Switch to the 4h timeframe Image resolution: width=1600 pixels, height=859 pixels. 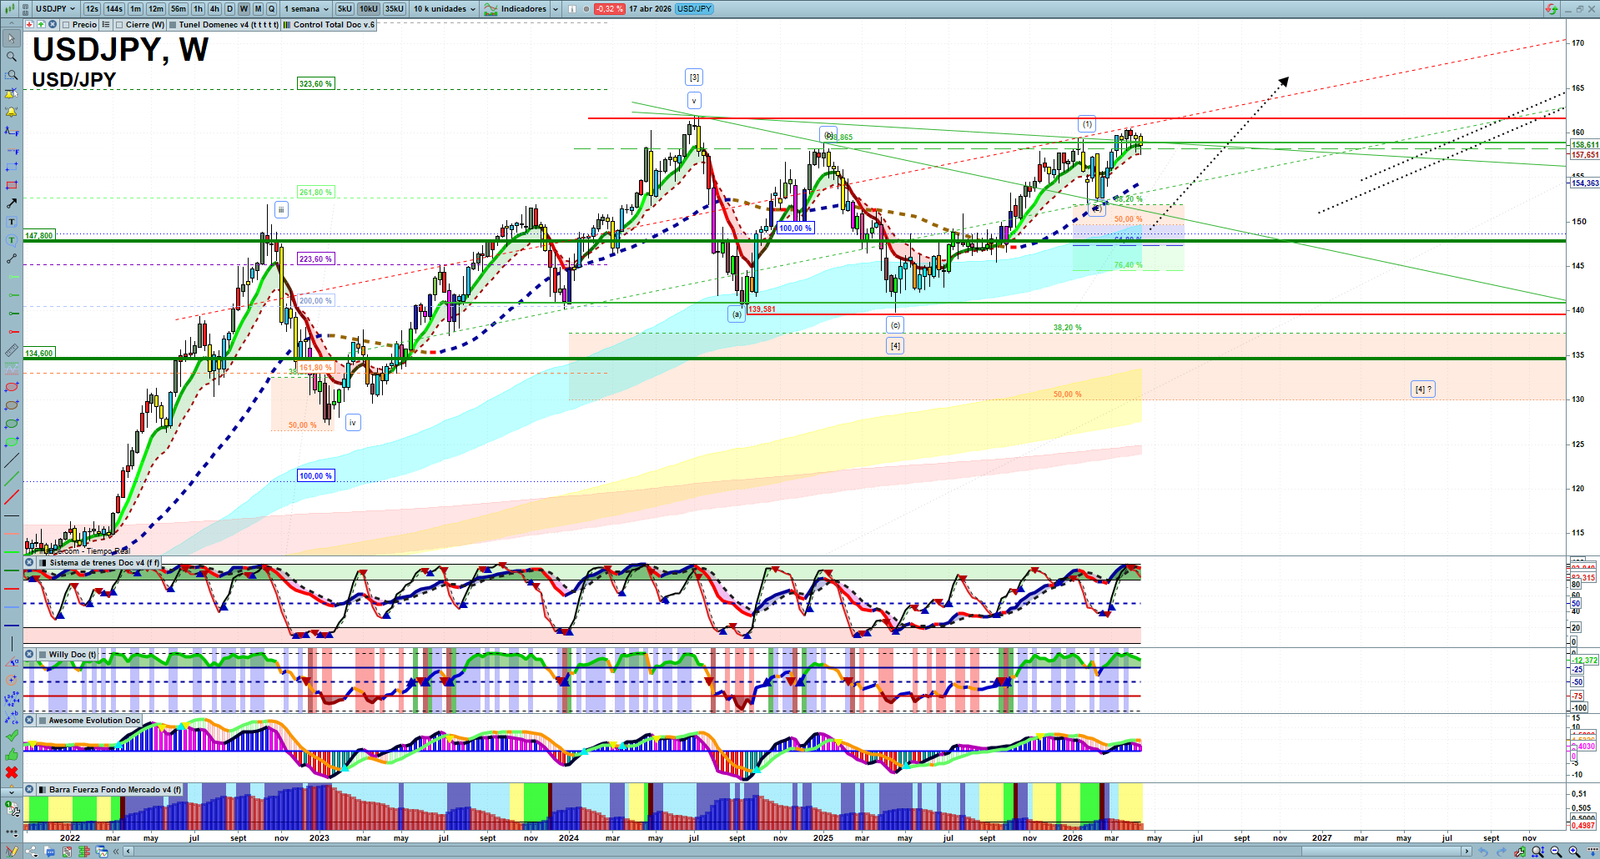[214, 9]
